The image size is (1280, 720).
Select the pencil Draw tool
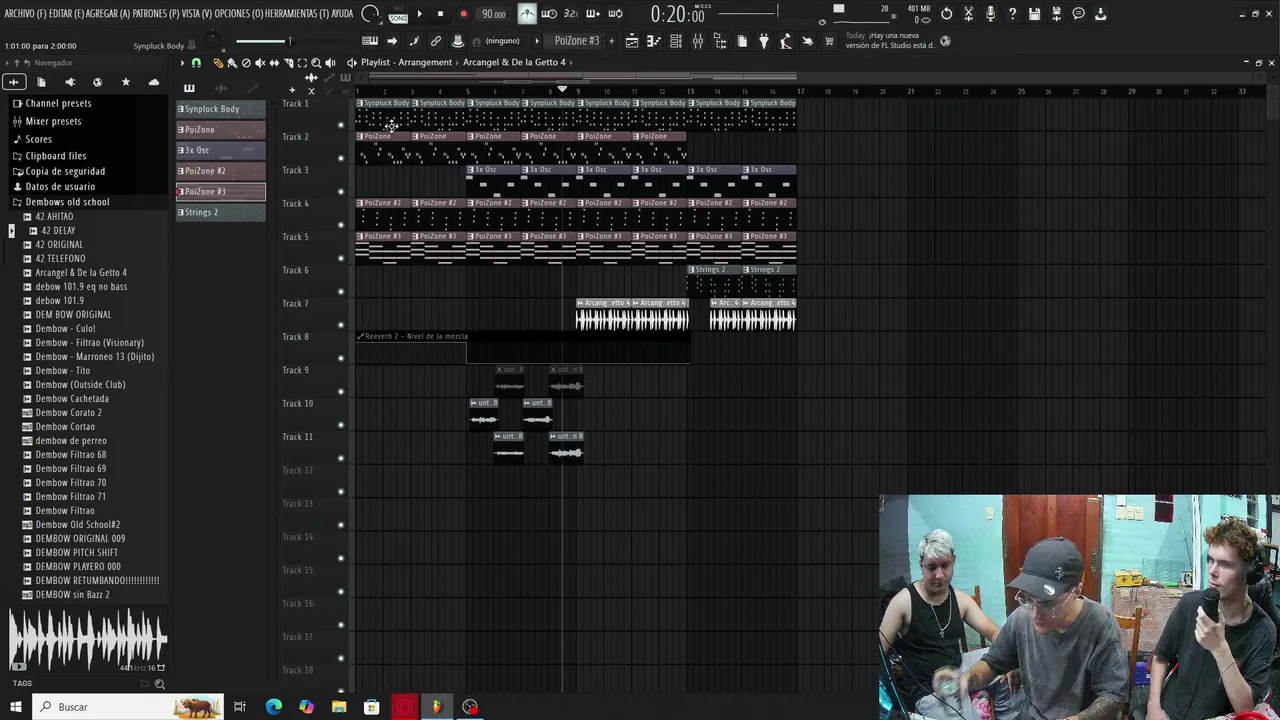tap(218, 63)
